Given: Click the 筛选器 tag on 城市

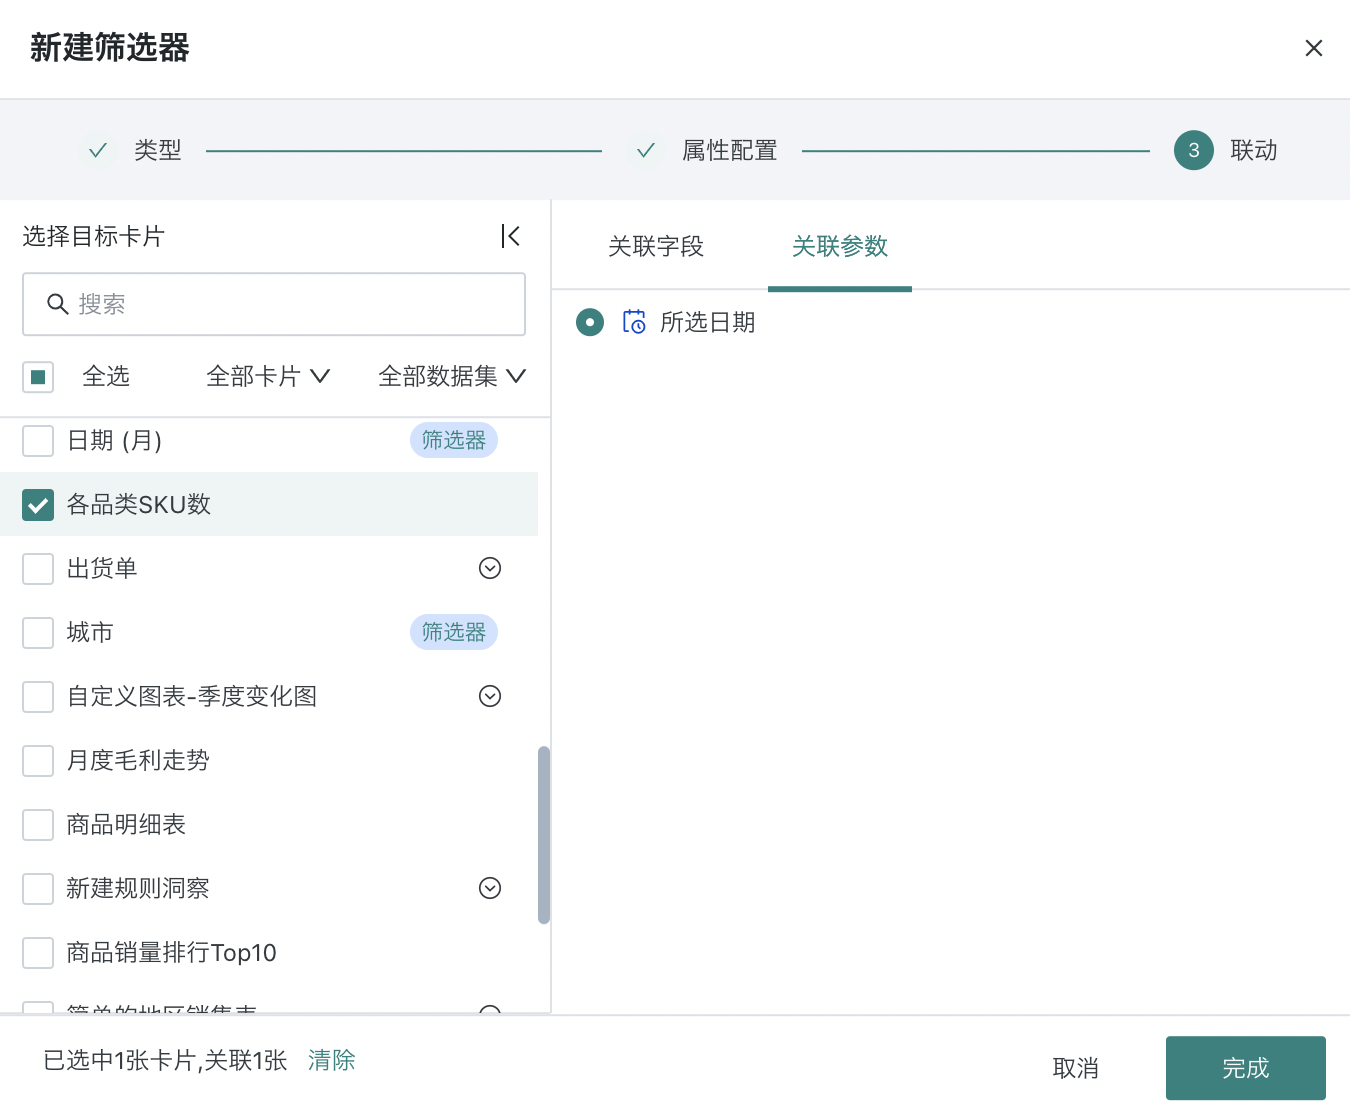Looking at the screenshot, I should pyautogui.click(x=454, y=632).
